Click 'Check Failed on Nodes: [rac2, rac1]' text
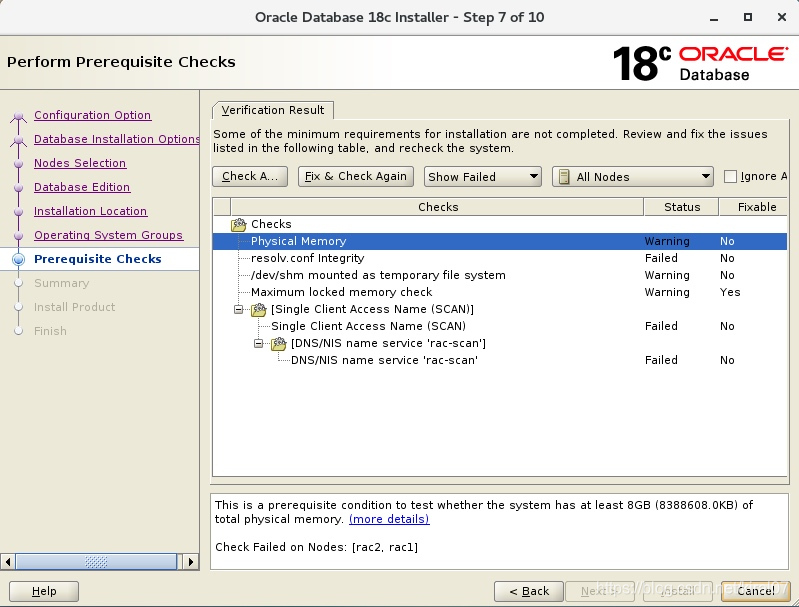 click(316, 547)
